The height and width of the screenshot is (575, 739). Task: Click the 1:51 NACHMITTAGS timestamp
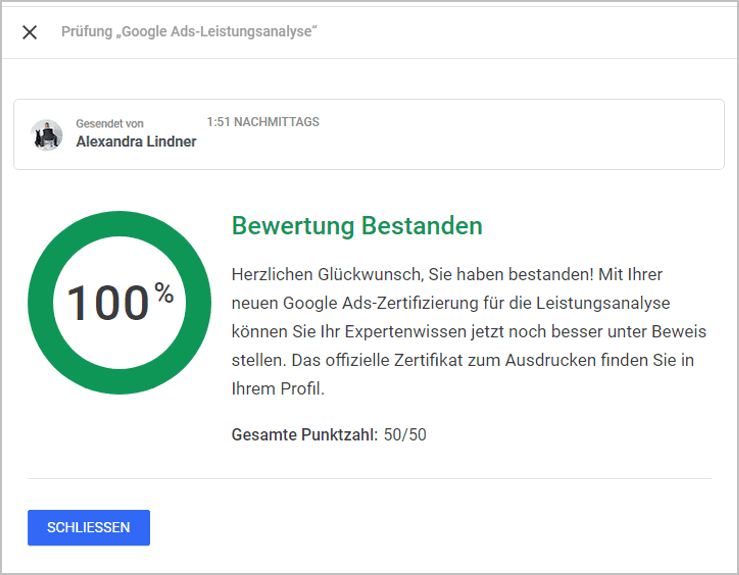263,122
